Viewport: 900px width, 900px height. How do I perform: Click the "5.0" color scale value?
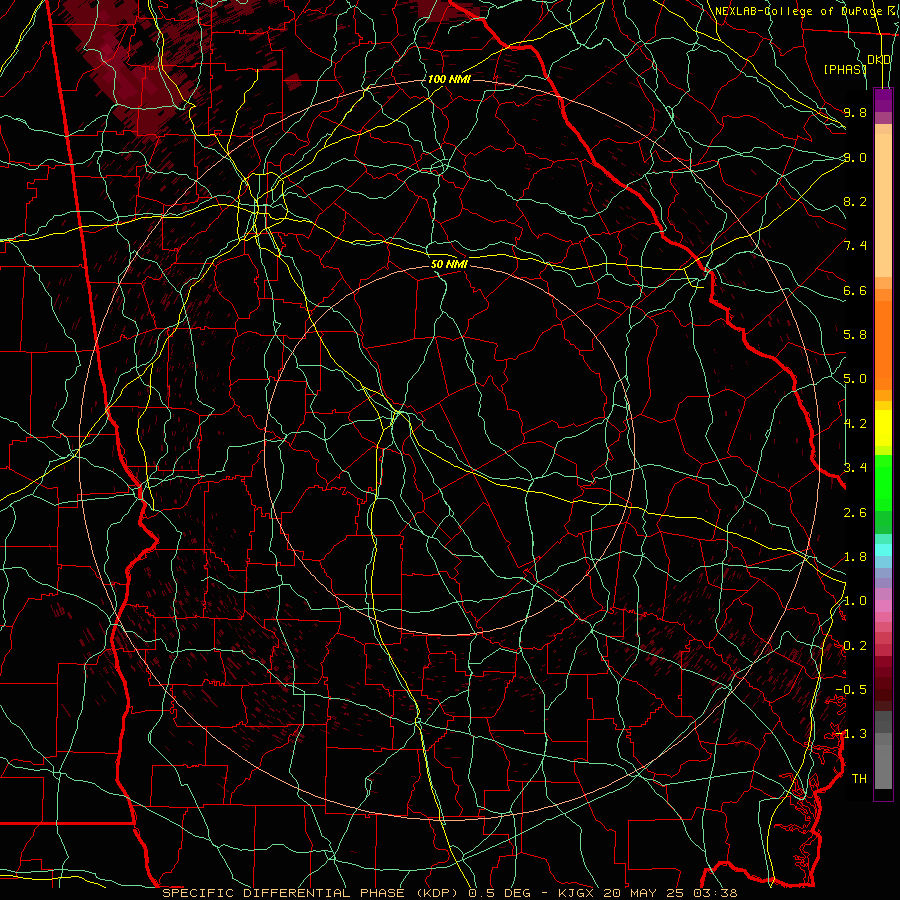[x=855, y=379]
